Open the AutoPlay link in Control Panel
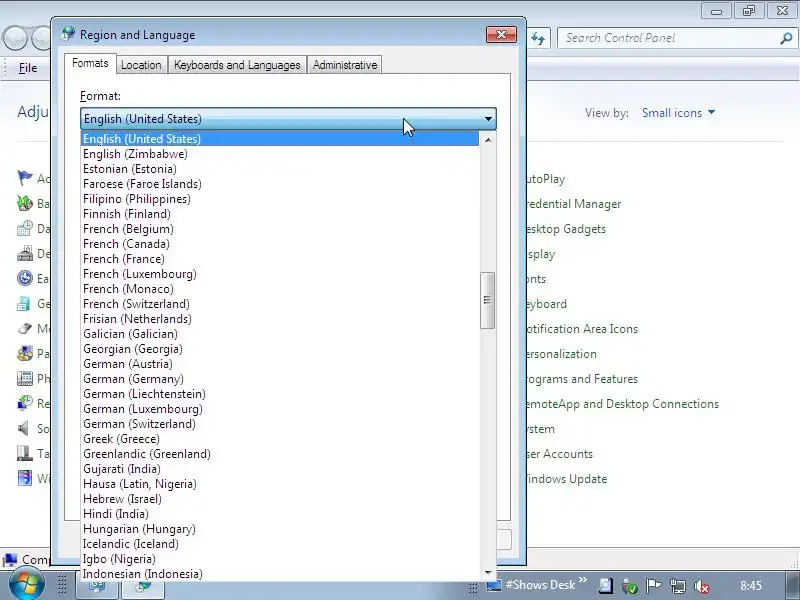 coord(545,179)
